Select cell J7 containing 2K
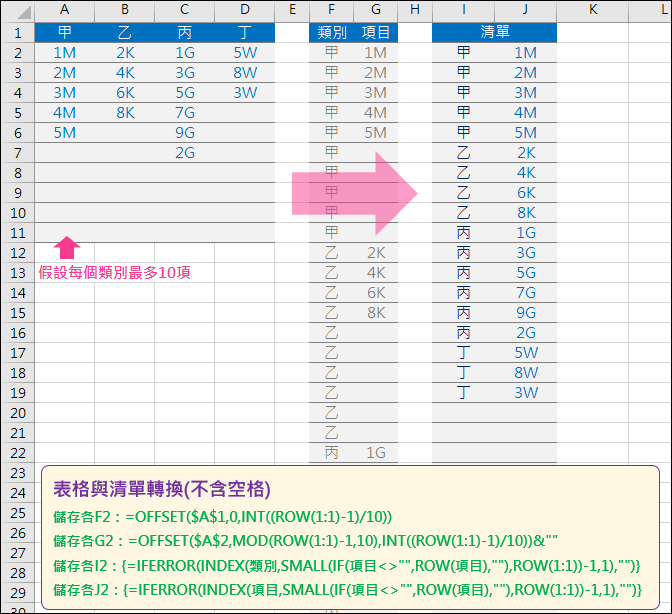The width and height of the screenshot is (672, 614). click(x=525, y=153)
